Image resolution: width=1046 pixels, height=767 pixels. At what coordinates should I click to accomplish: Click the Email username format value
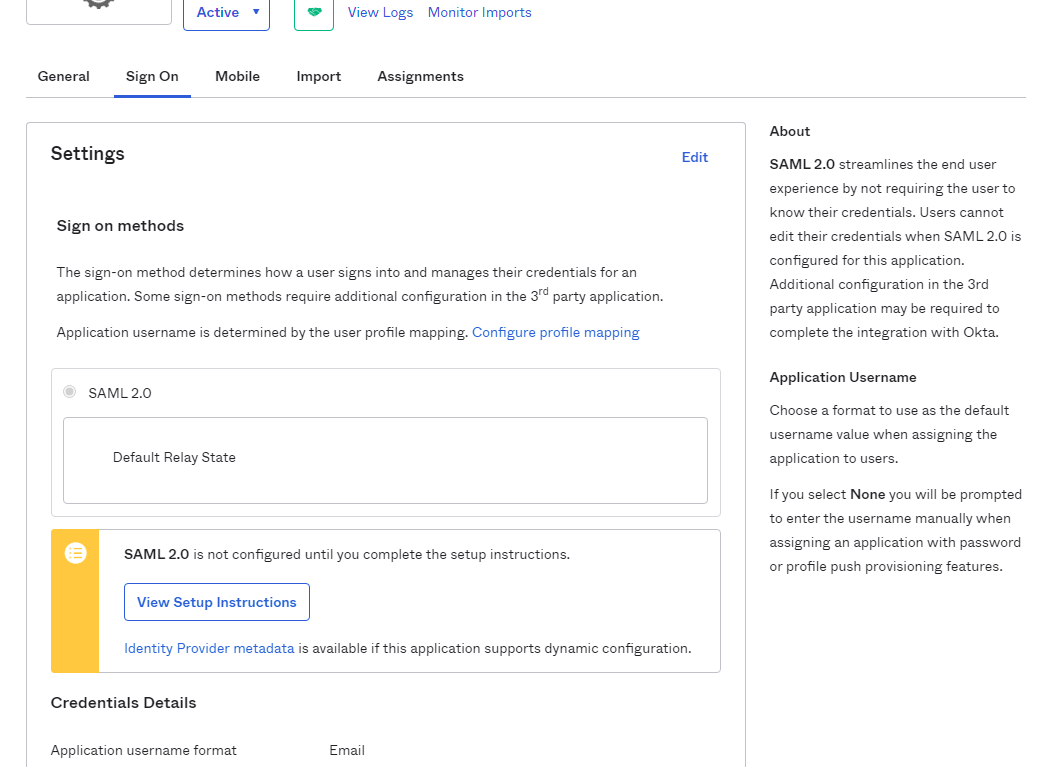pos(347,750)
